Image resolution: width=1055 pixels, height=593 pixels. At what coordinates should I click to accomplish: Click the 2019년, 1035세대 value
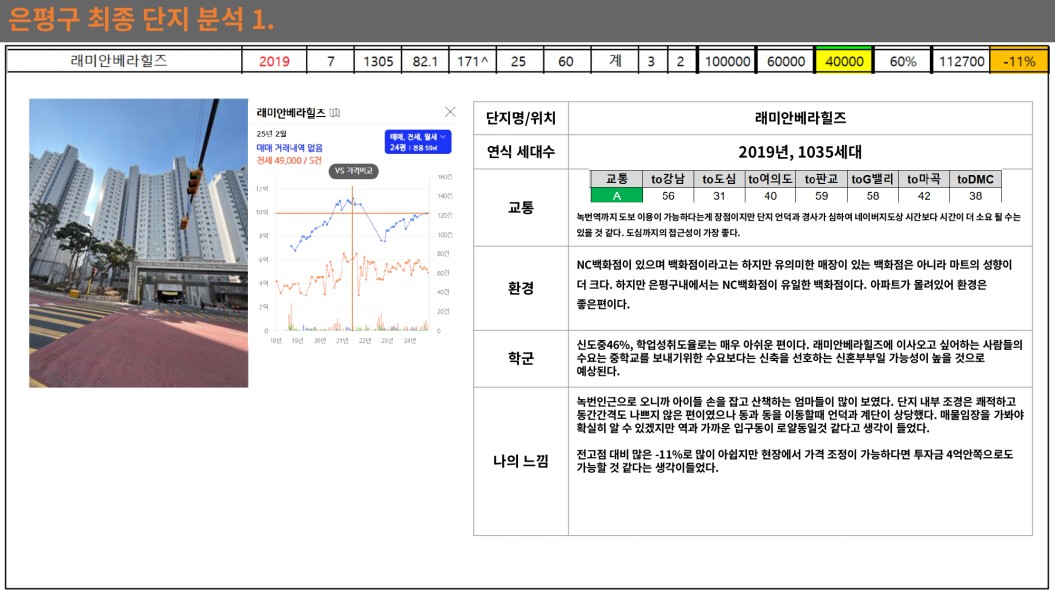[x=800, y=152]
